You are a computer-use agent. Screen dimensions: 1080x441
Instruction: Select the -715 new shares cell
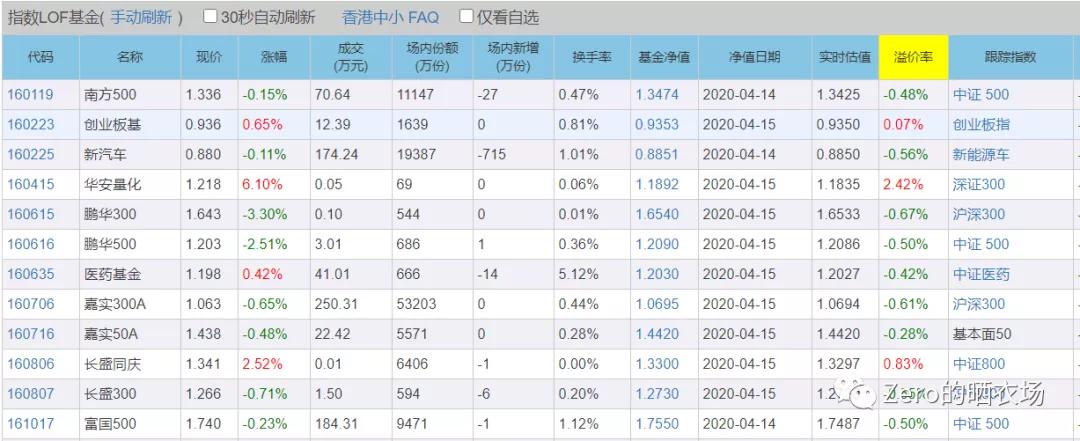pos(513,154)
